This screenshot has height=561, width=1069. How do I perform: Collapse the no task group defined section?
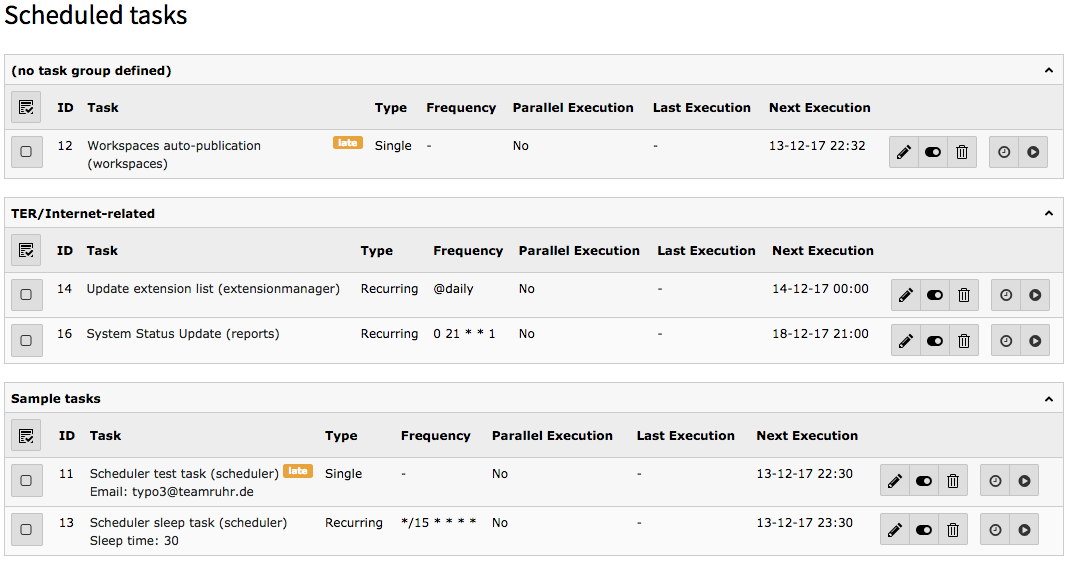pos(1049,71)
